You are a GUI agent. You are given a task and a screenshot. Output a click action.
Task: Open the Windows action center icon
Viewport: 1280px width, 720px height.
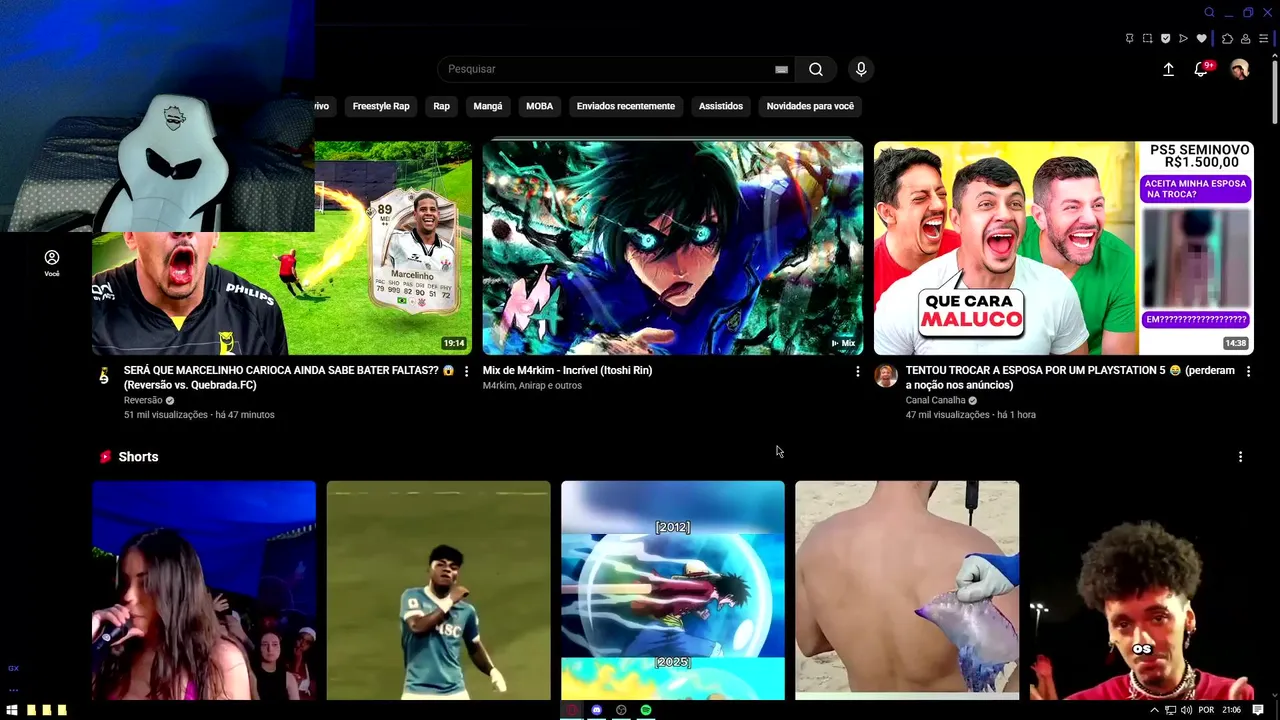pyautogui.click(x=1258, y=710)
